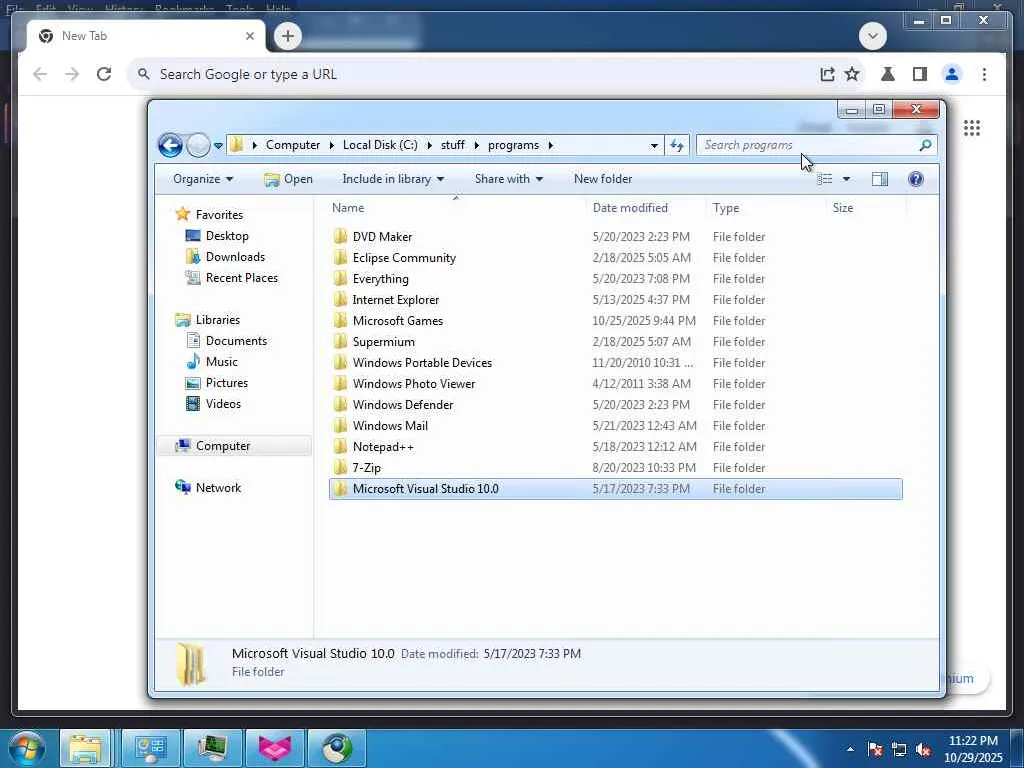Viewport: 1024px width, 768px height.
Task: Go back using Explorer's back arrow
Action: tap(170, 145)
